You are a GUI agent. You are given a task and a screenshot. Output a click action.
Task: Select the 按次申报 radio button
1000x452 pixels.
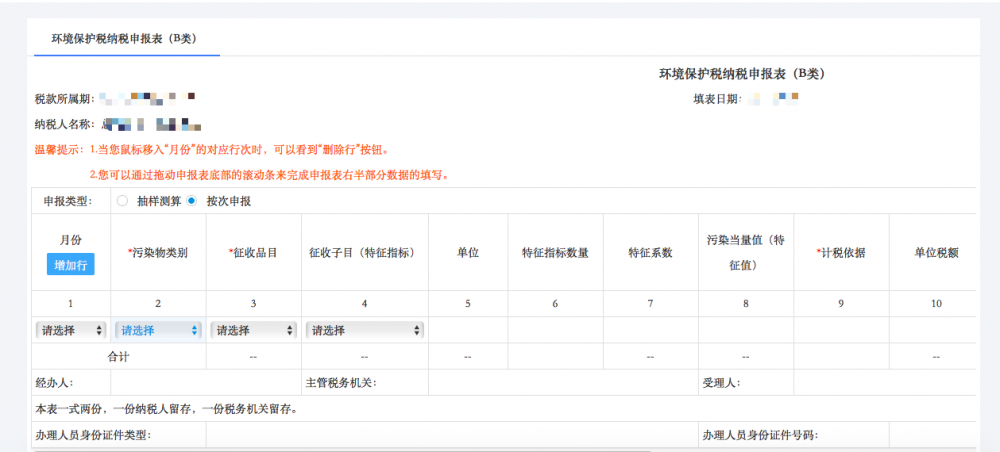tap(192, 201)
